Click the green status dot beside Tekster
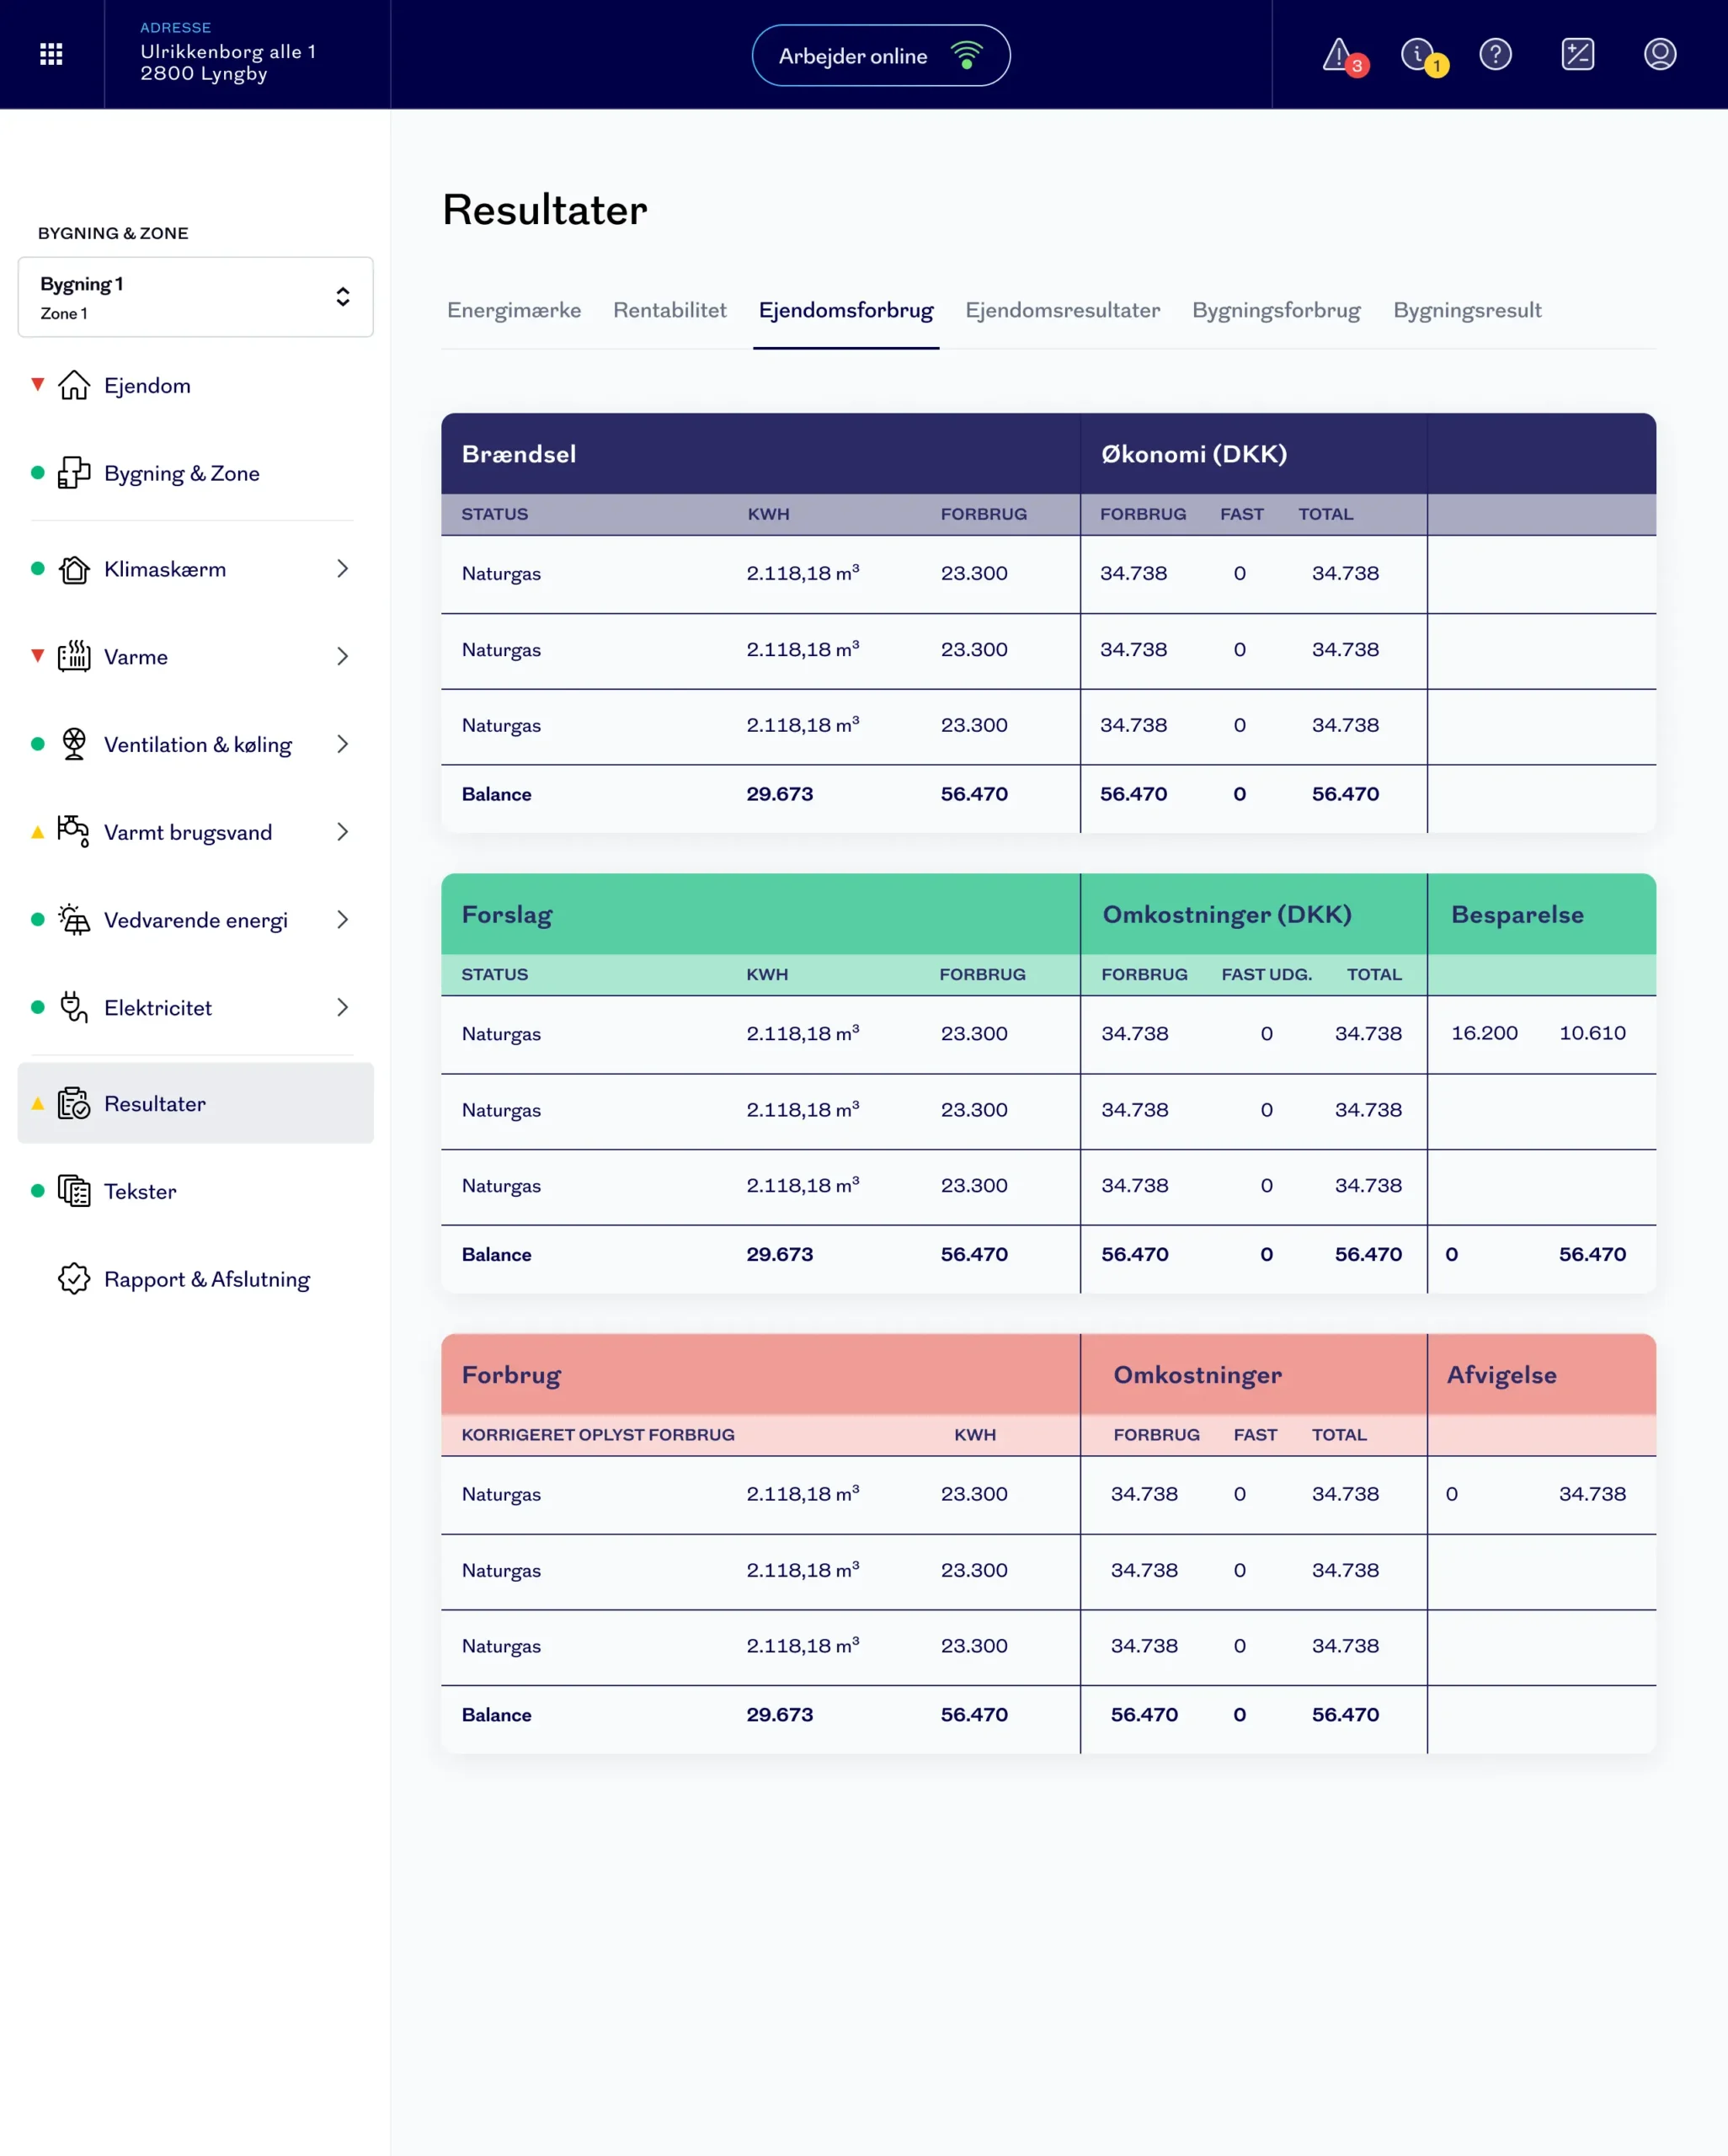Screen dimensions: 1728x2156 (38, 1191)
